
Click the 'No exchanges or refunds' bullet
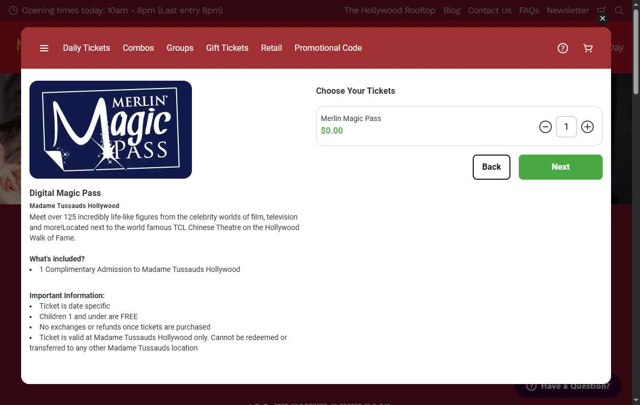click(x=125, y=327)
